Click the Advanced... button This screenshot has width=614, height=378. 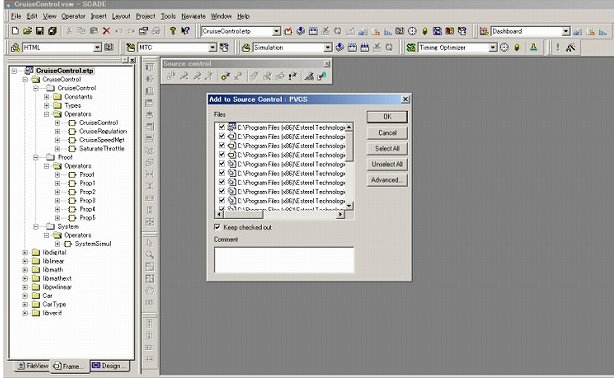(387, 180)
